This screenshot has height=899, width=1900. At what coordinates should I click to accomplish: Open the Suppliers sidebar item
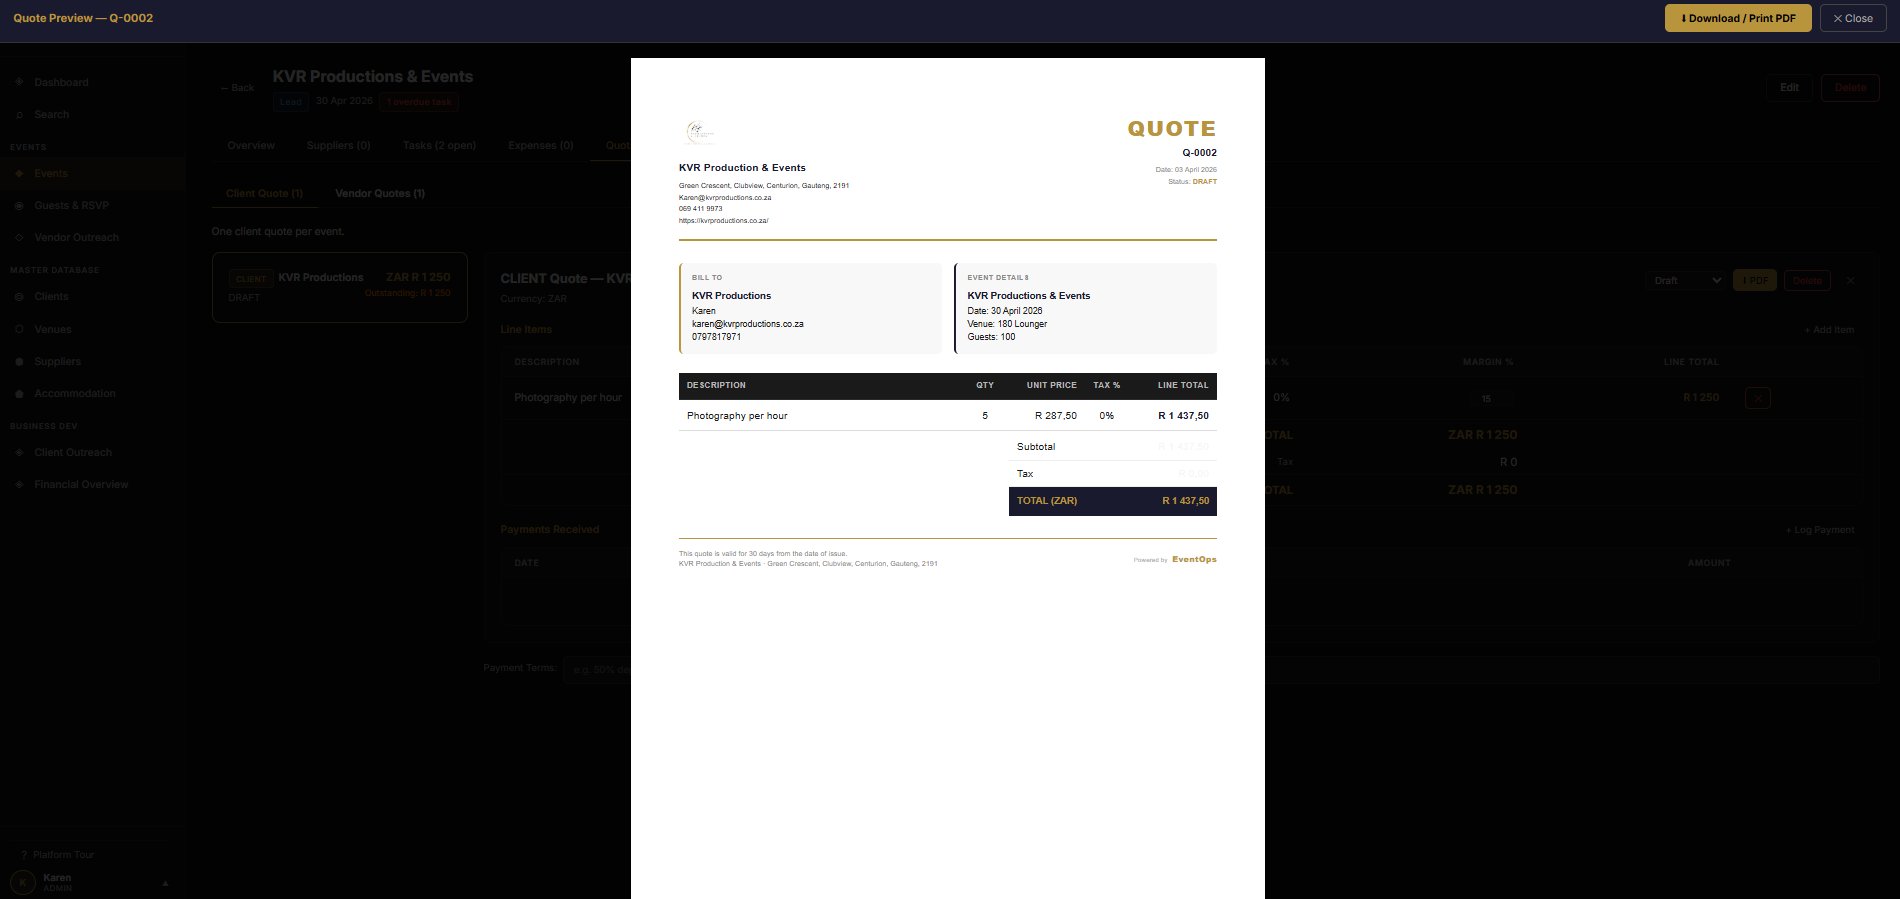tap(57, 362)
